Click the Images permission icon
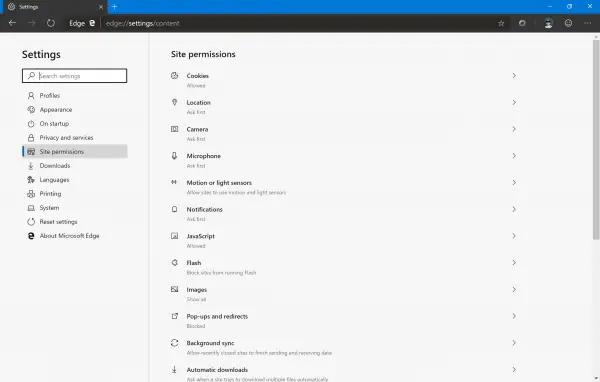The image size is (600, 382). click(x=174, y=289)
